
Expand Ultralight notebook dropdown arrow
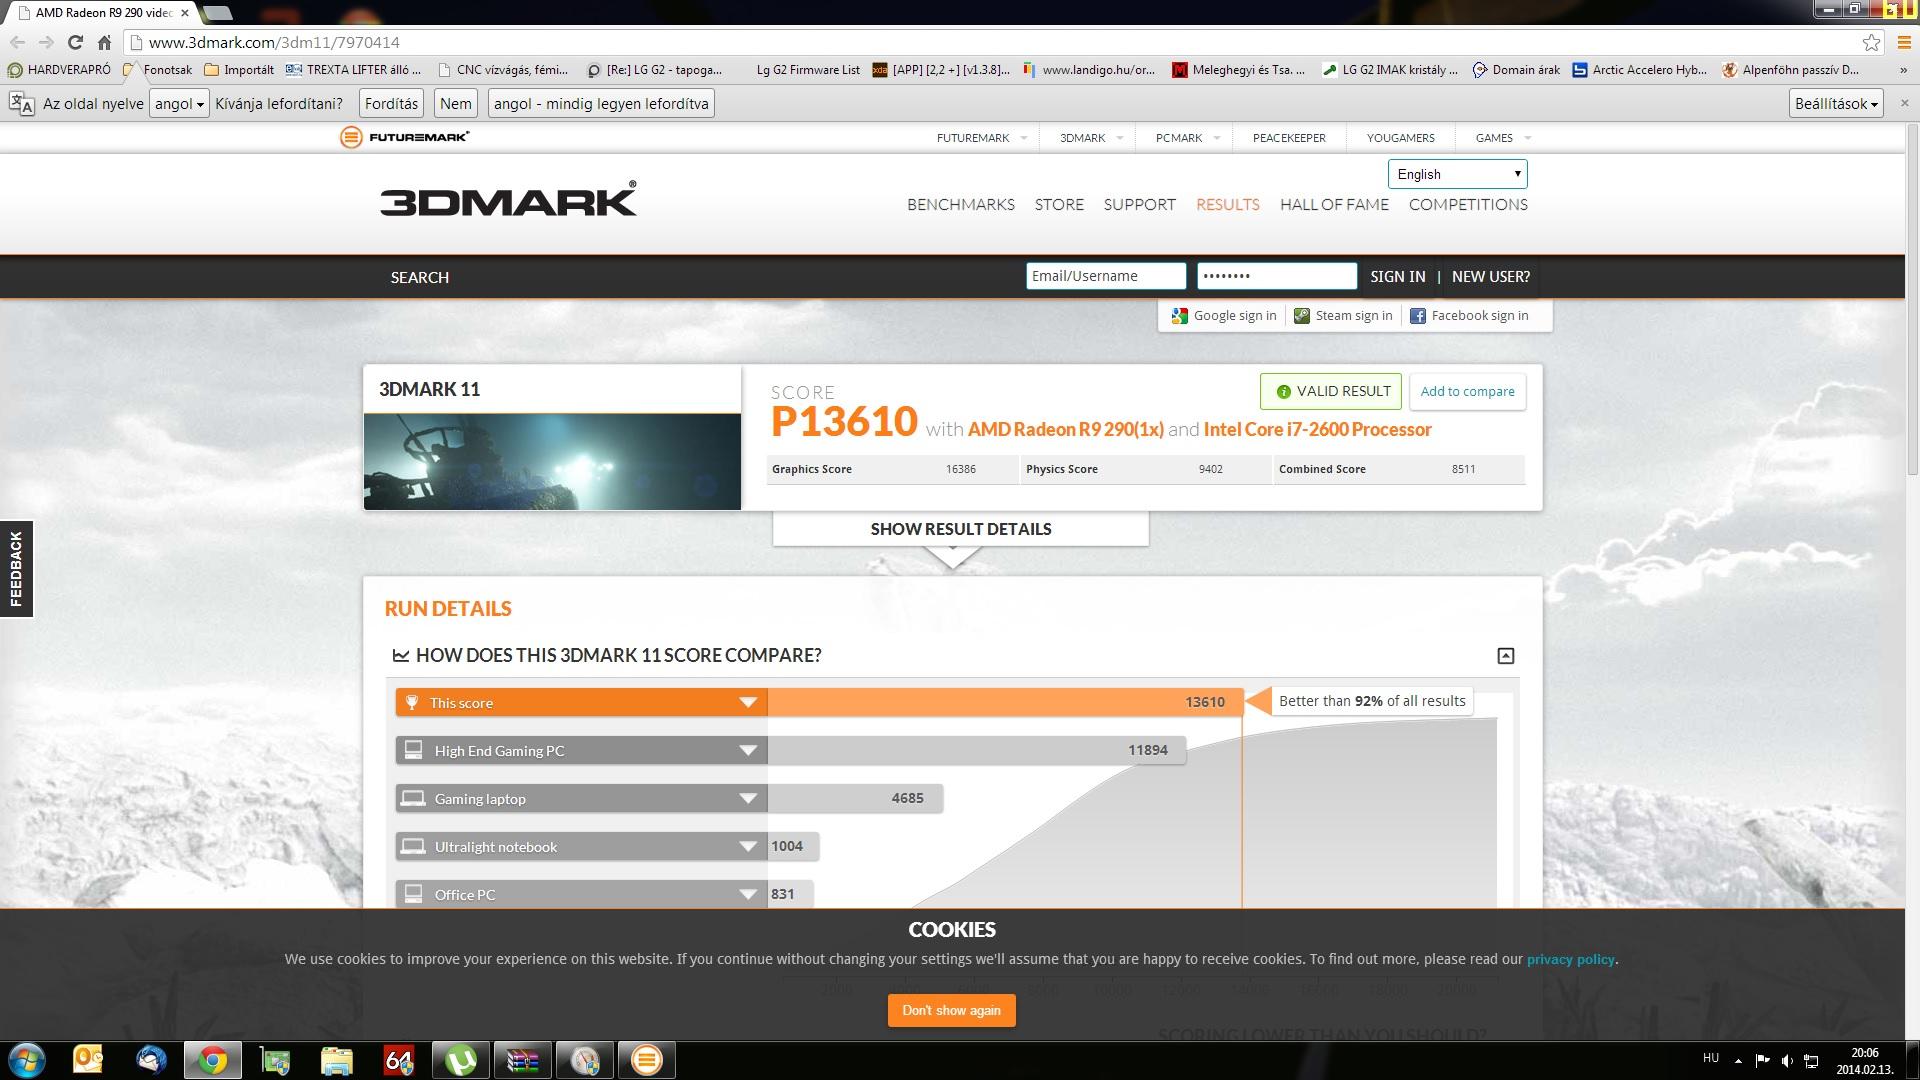[x=747, y=846]
